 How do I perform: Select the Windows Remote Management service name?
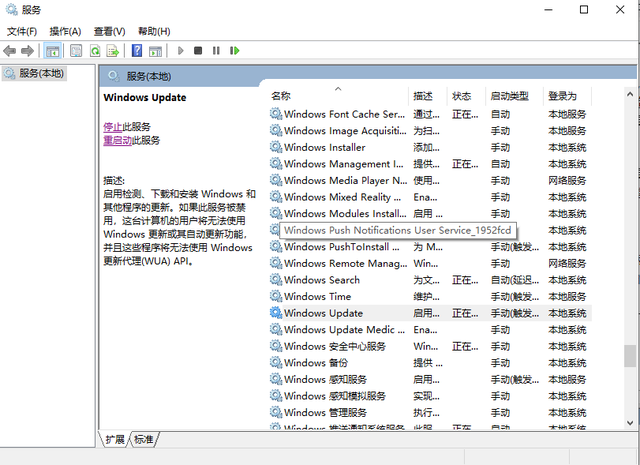[x=345, y=264]
